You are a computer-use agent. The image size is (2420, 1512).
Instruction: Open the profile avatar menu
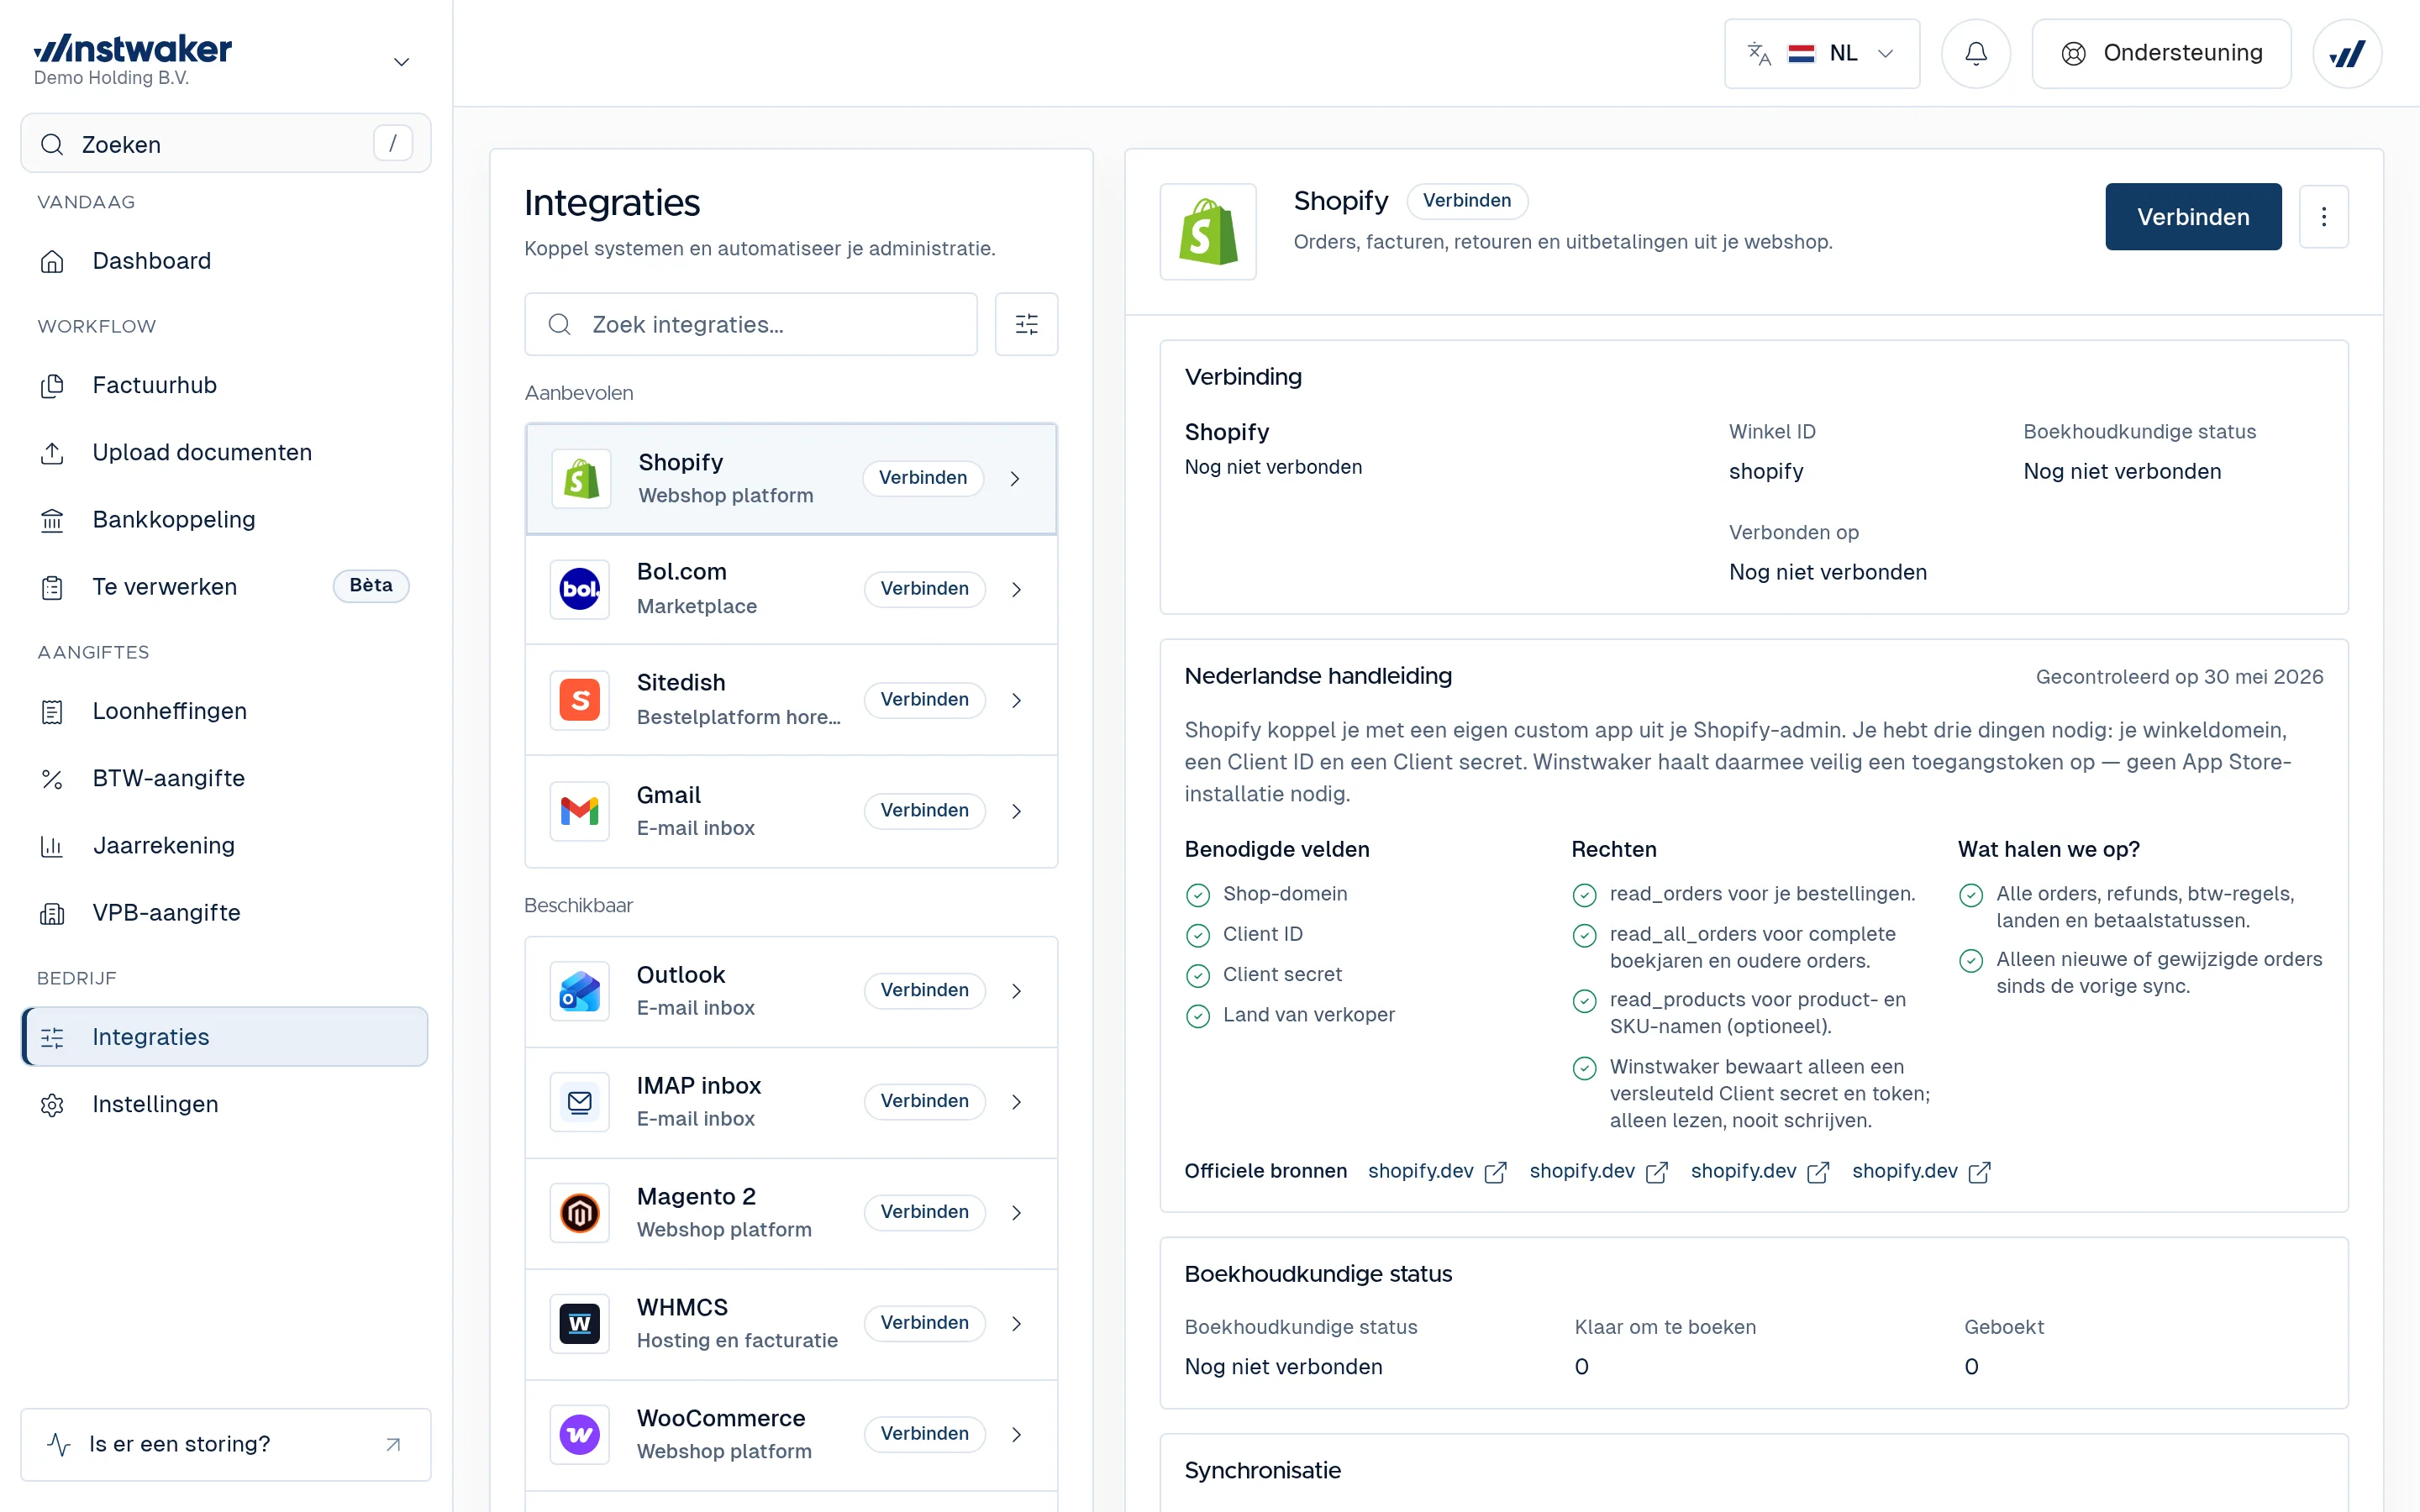pos(2347,53)
